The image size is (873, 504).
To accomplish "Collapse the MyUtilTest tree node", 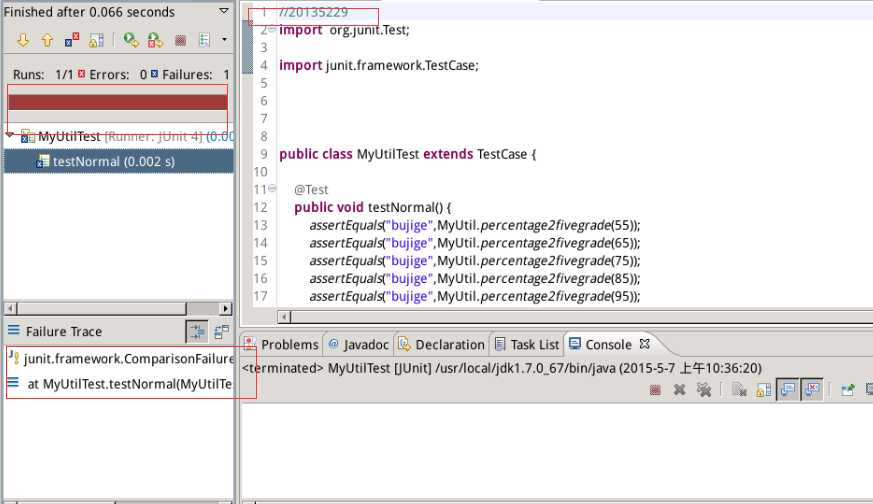I will tap(10, 135).
